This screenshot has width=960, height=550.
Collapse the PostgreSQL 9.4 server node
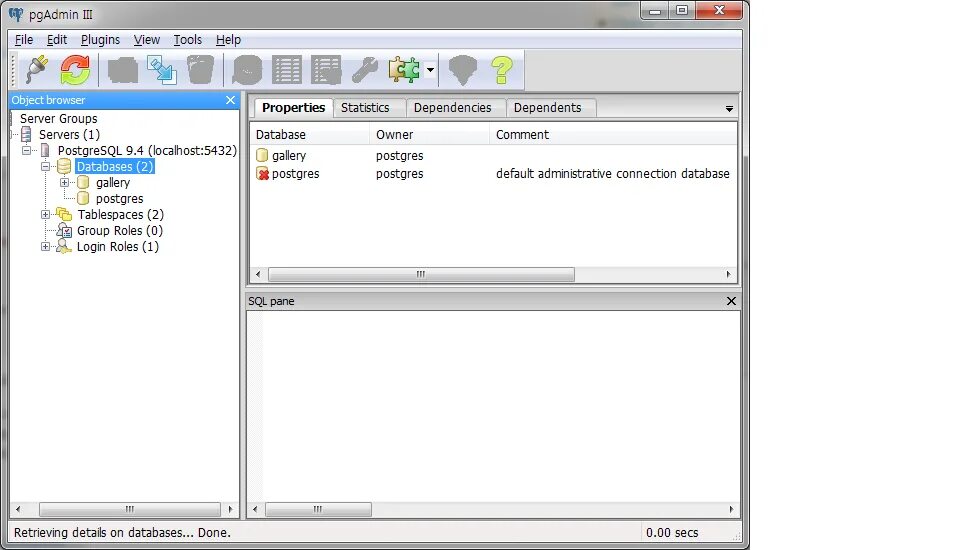point(26,150)
